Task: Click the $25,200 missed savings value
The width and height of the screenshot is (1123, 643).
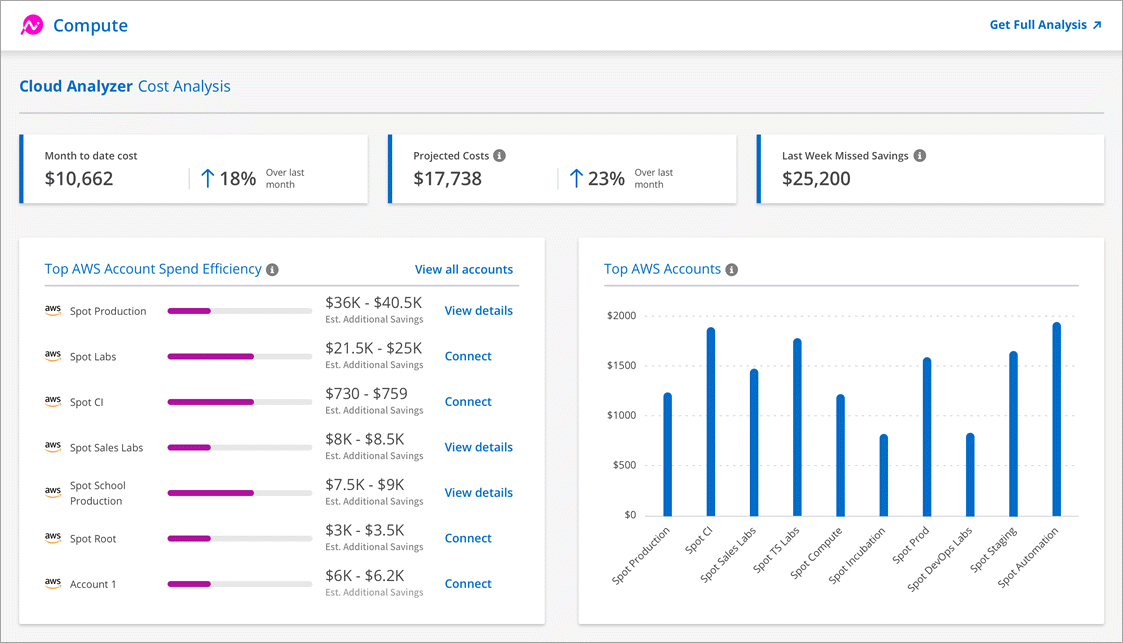Action: point(816,179)
